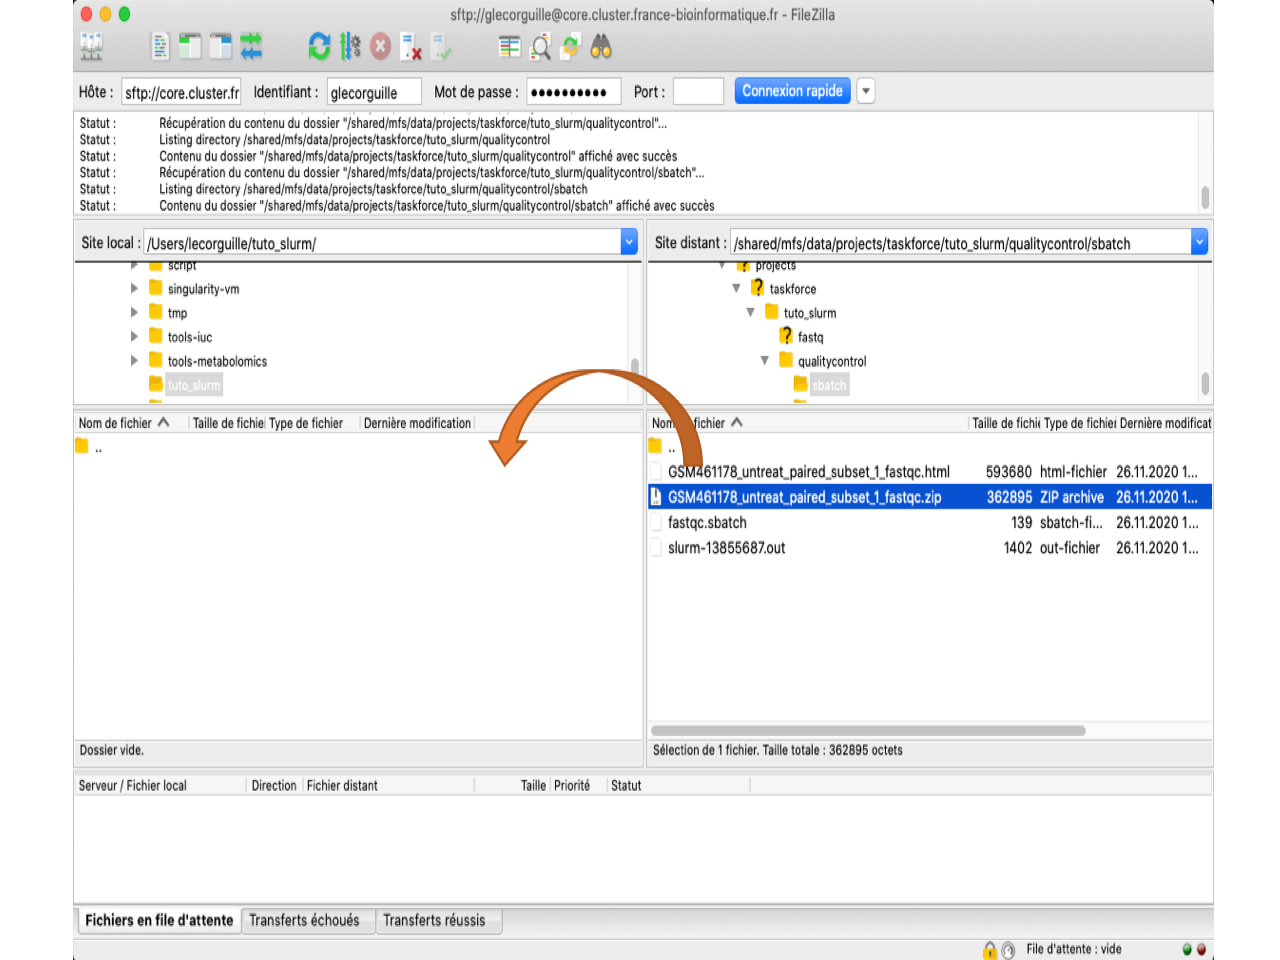Select the remote fastq folder

(x=810, y=337)
